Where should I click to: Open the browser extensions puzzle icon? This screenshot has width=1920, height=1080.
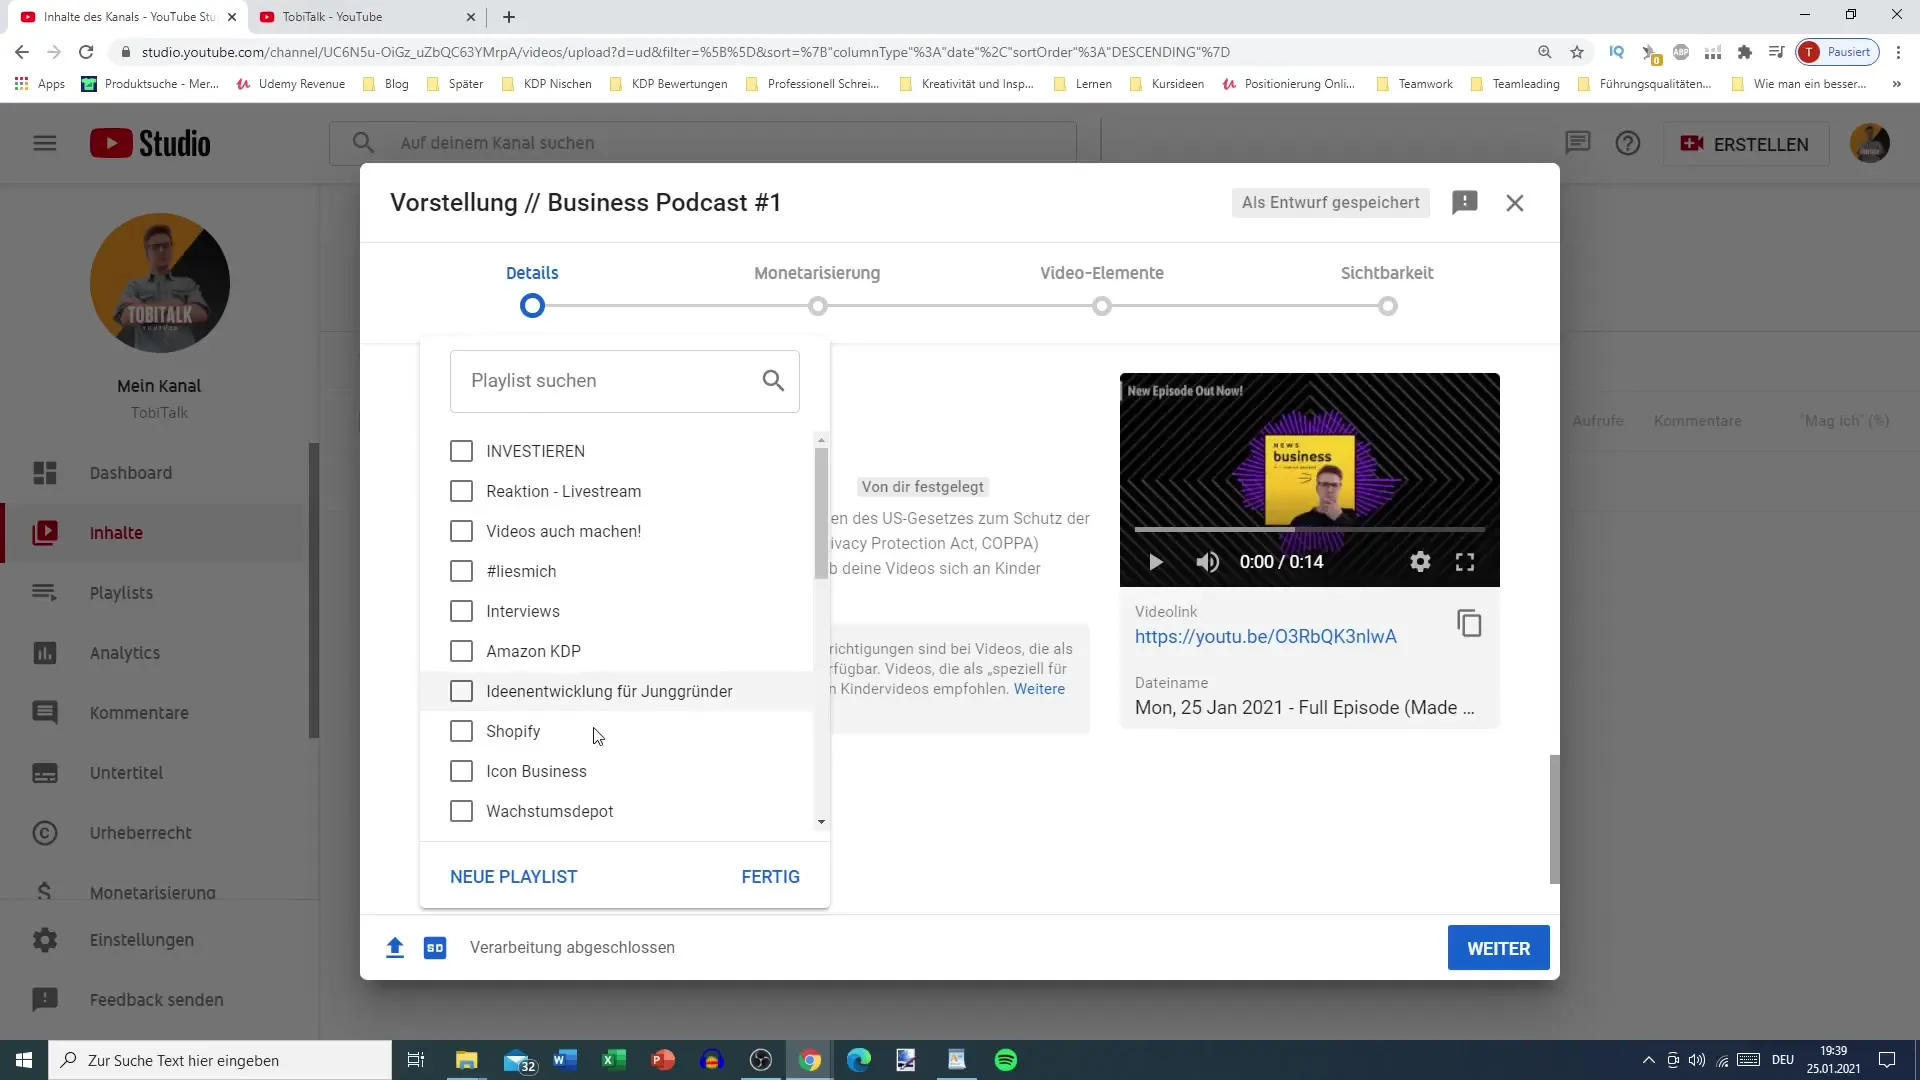tap(1745, 52)
